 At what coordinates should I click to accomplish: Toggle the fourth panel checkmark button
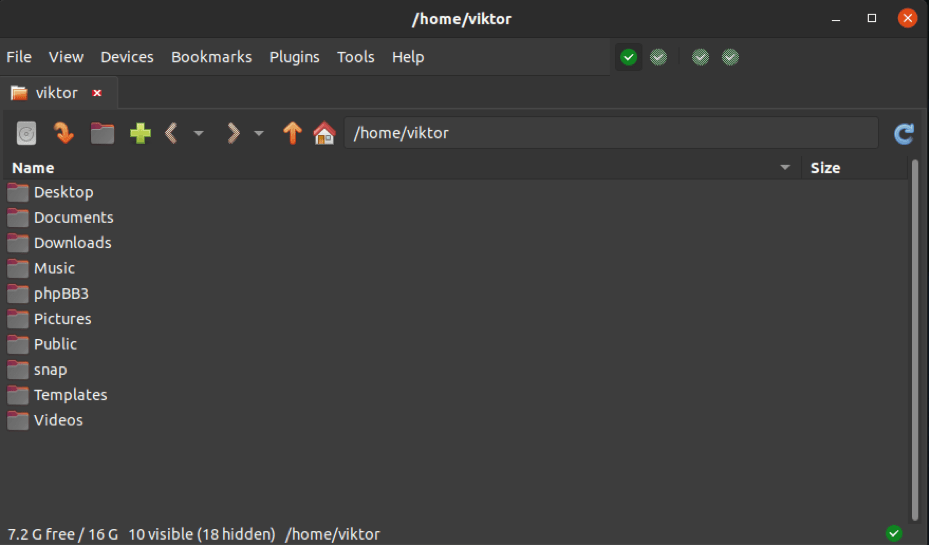(730, 57)
